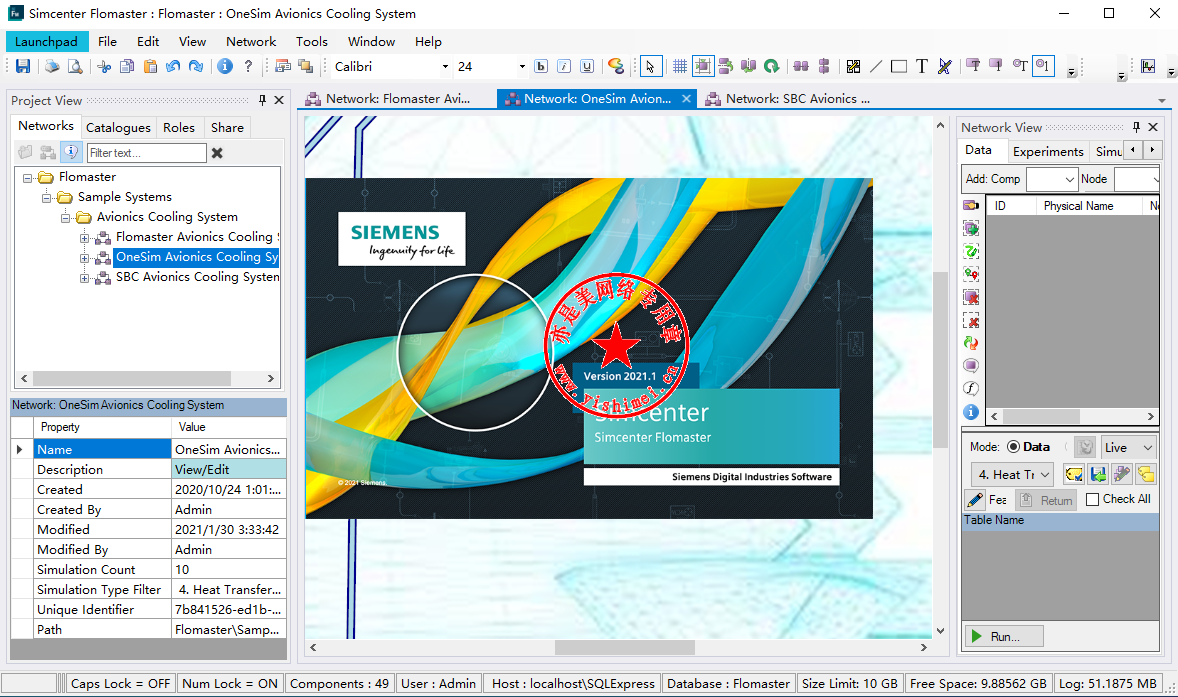Open Print Preview from the toolbar
This screenshot has width=1178, height=697.
coord(75,66)
